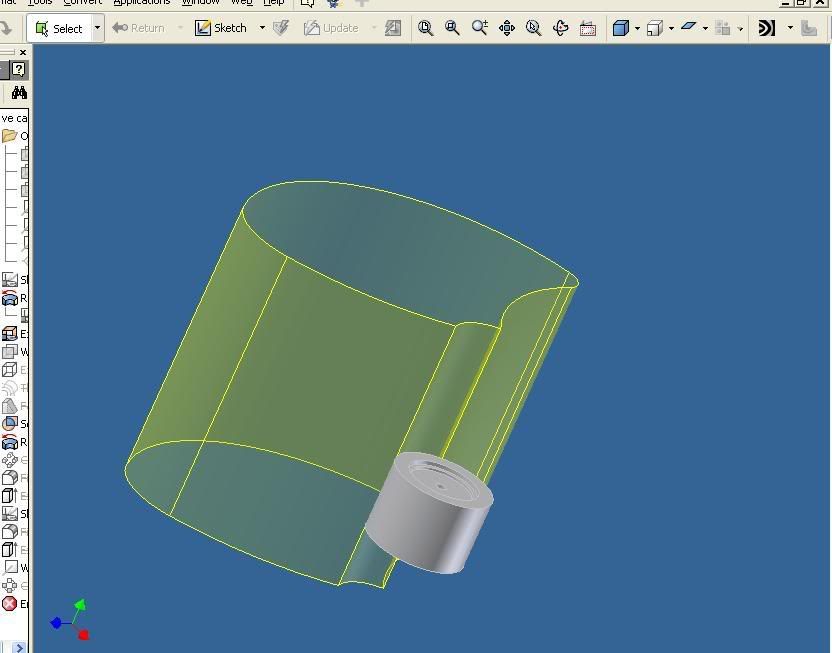Click the ground shadow plane icon

click(x=689, y=27)
